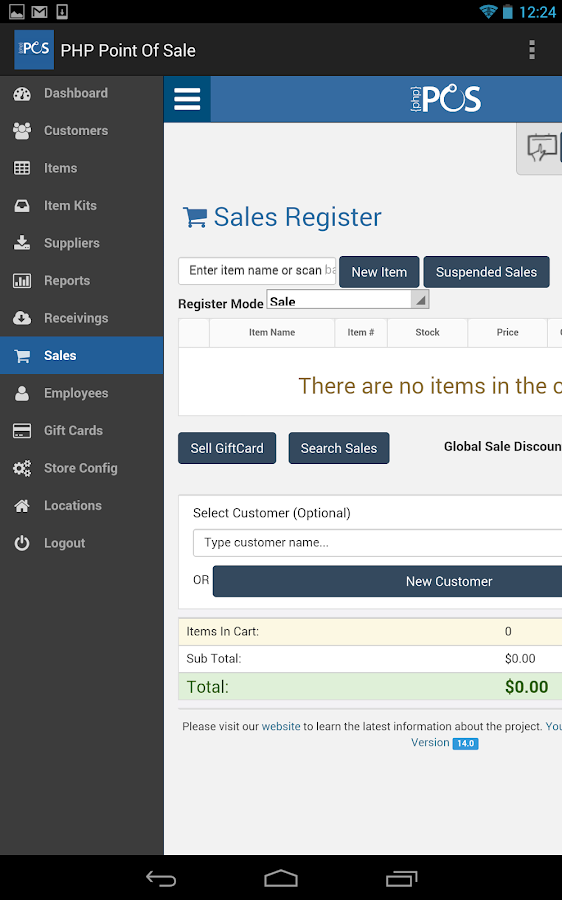Click the Sub Total row
The width and height of the screenshot is (562, 900).
pyautogui.click(x=370, y=659)
